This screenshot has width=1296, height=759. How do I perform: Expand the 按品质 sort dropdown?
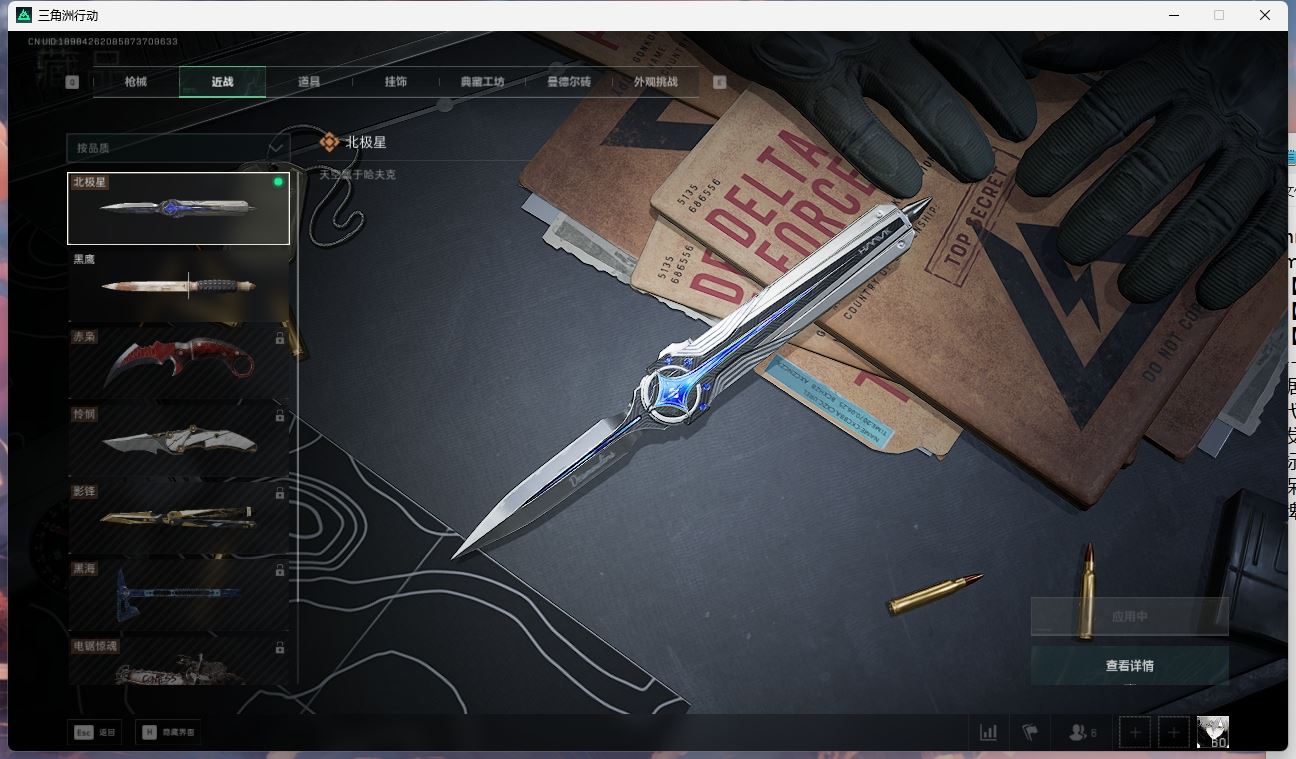coord(178,148)
